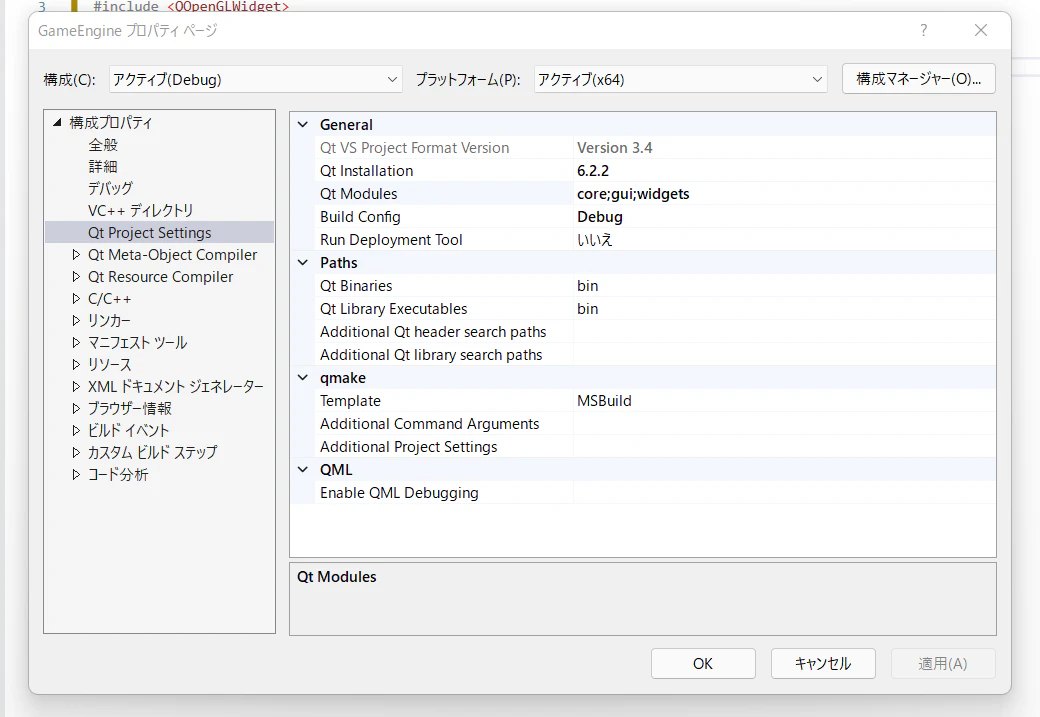Collapse the QML property section
The image size is (1040, 717).
tap(303, 470)
